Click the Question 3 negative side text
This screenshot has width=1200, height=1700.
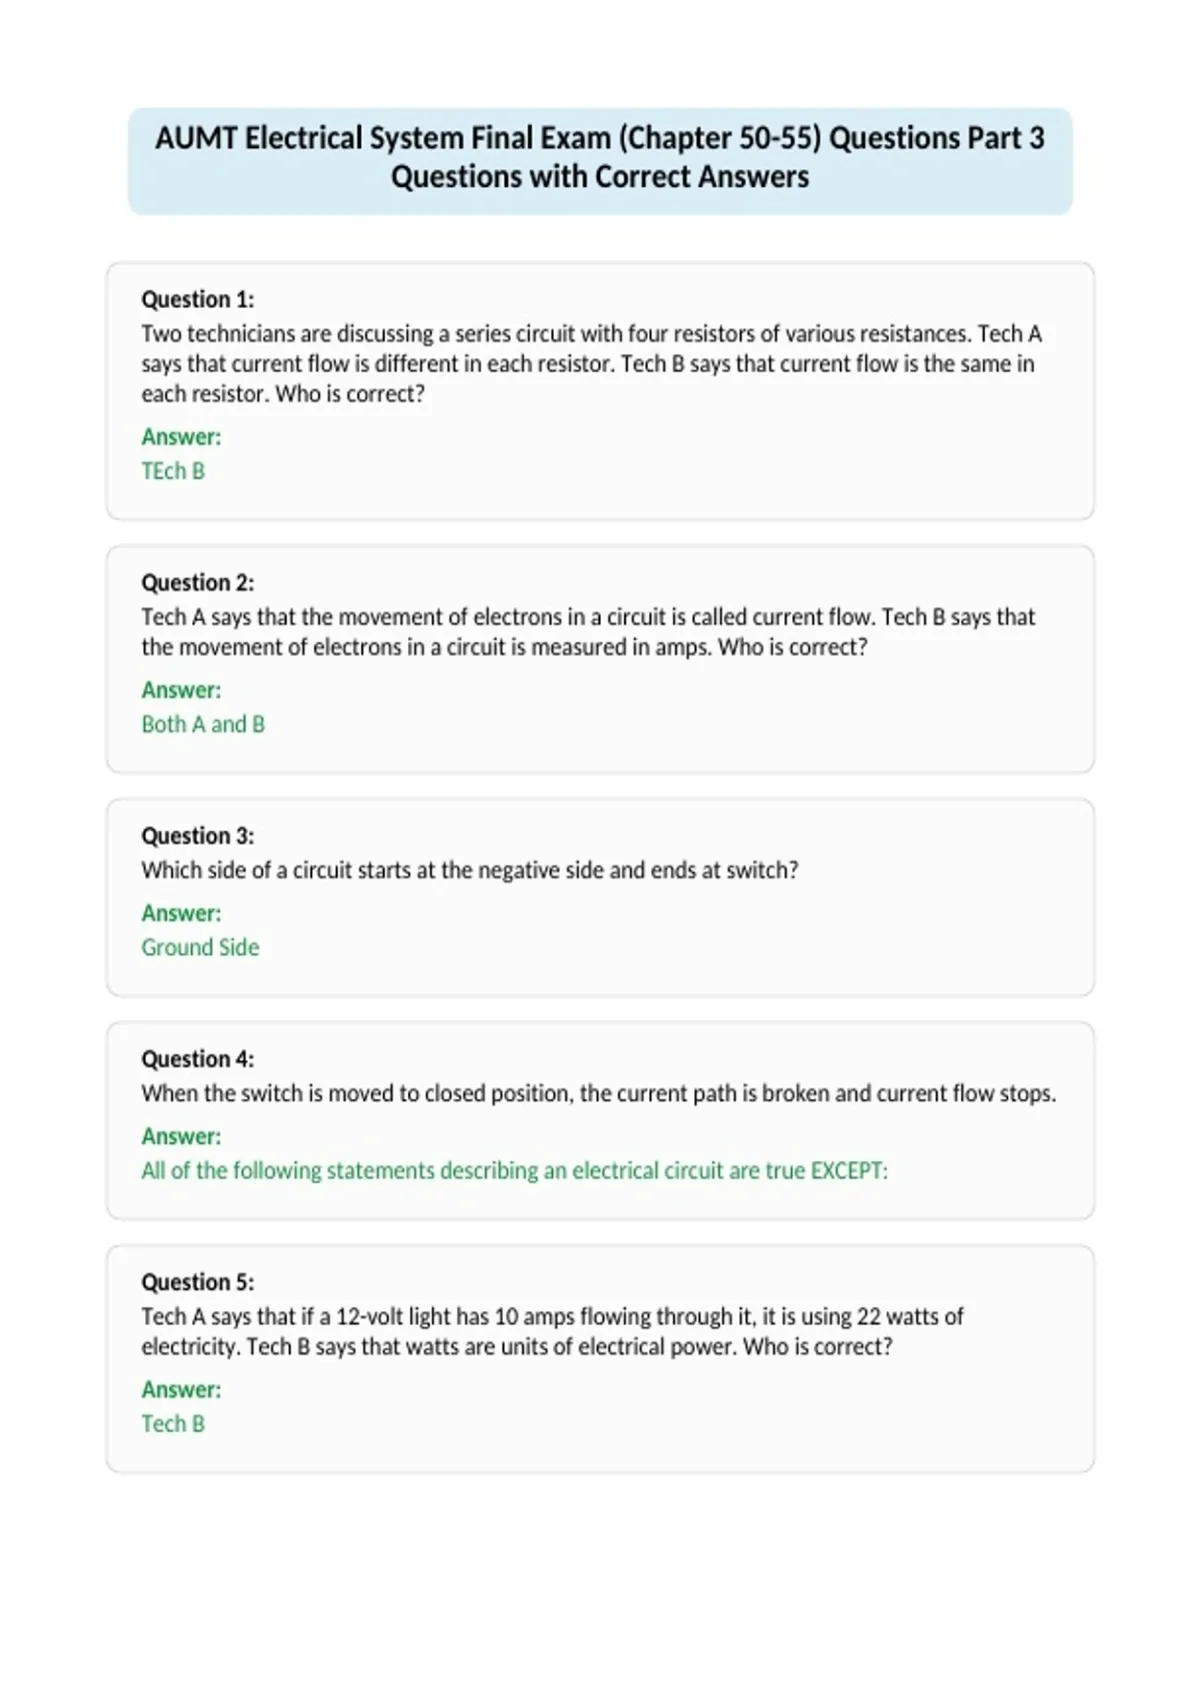(470, 870)
